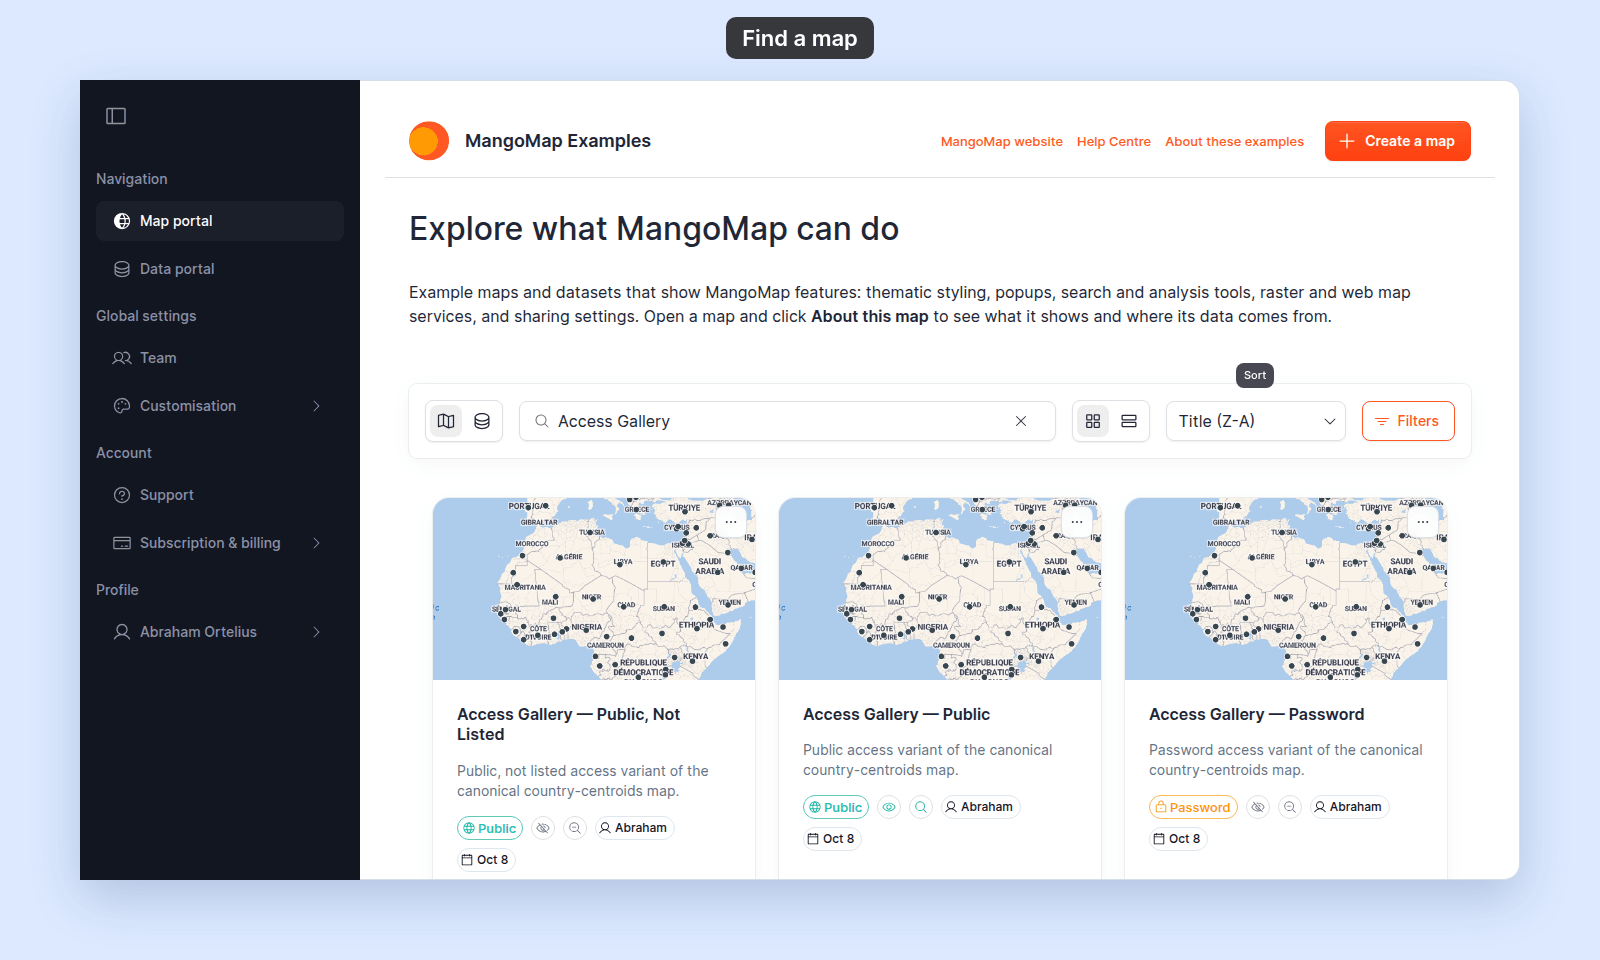The height and width of the screenshot is (960, 1600).
Task: Click visible-eye icon on Access Gallery — Public card
Action: [x=889, y=807]
